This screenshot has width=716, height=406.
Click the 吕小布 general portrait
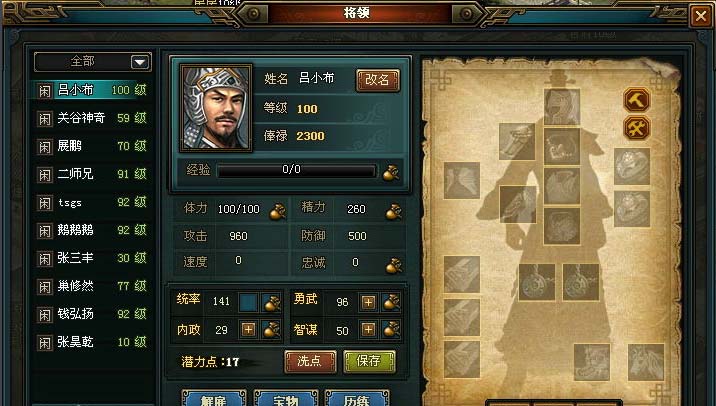pyautogui.click(x=216, y=107)
